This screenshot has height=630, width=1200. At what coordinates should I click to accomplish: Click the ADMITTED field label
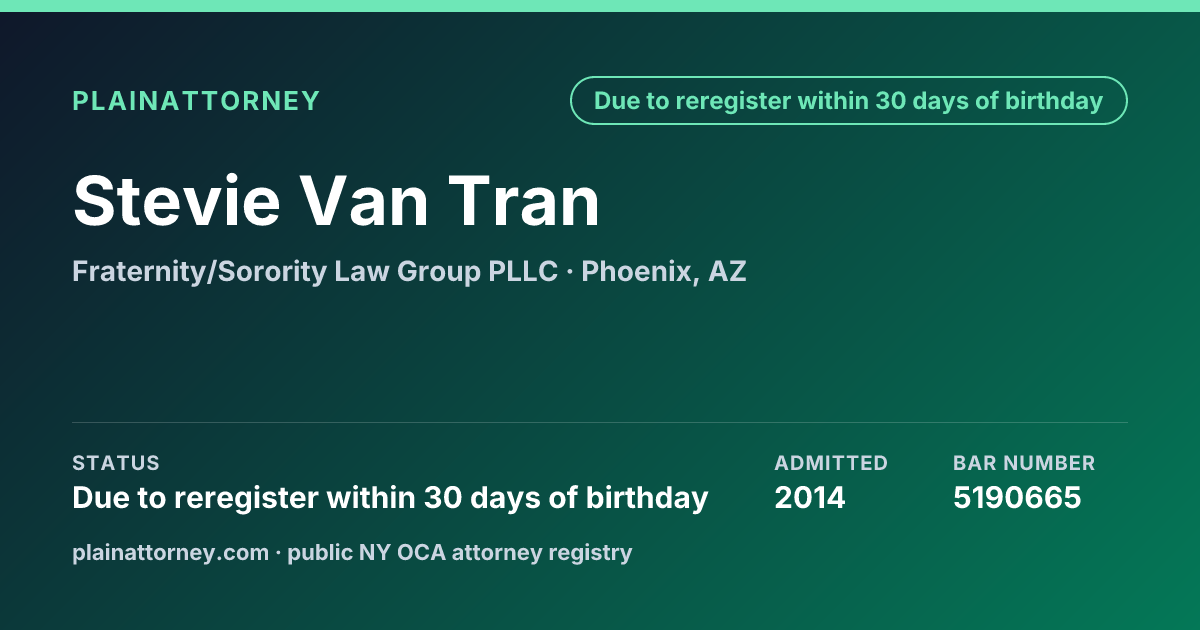click(831, 463)
